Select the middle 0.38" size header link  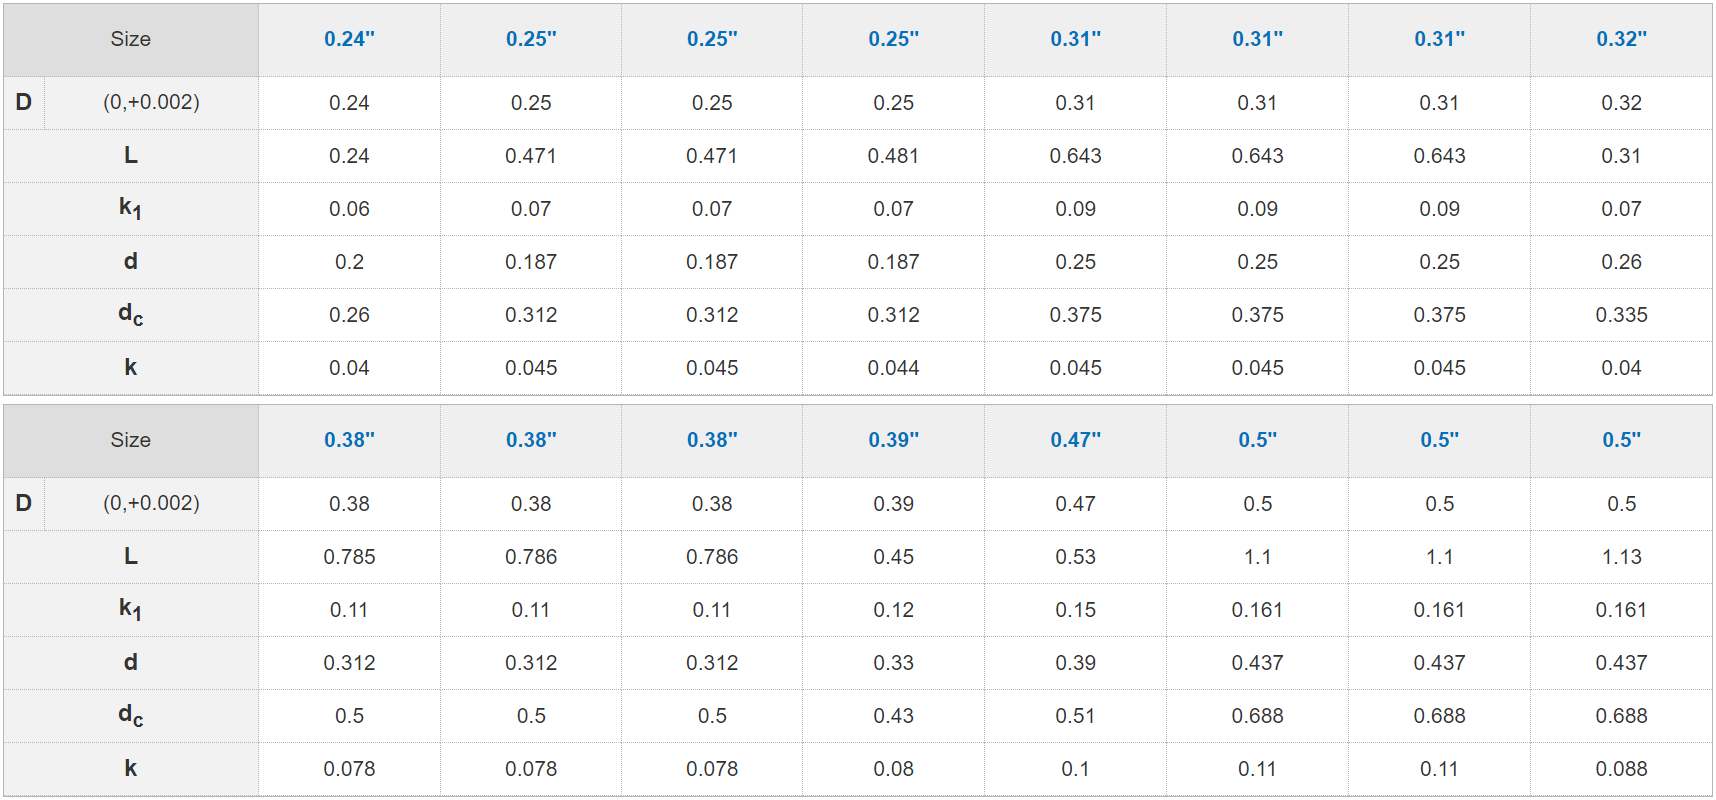[x=531, y=440]
